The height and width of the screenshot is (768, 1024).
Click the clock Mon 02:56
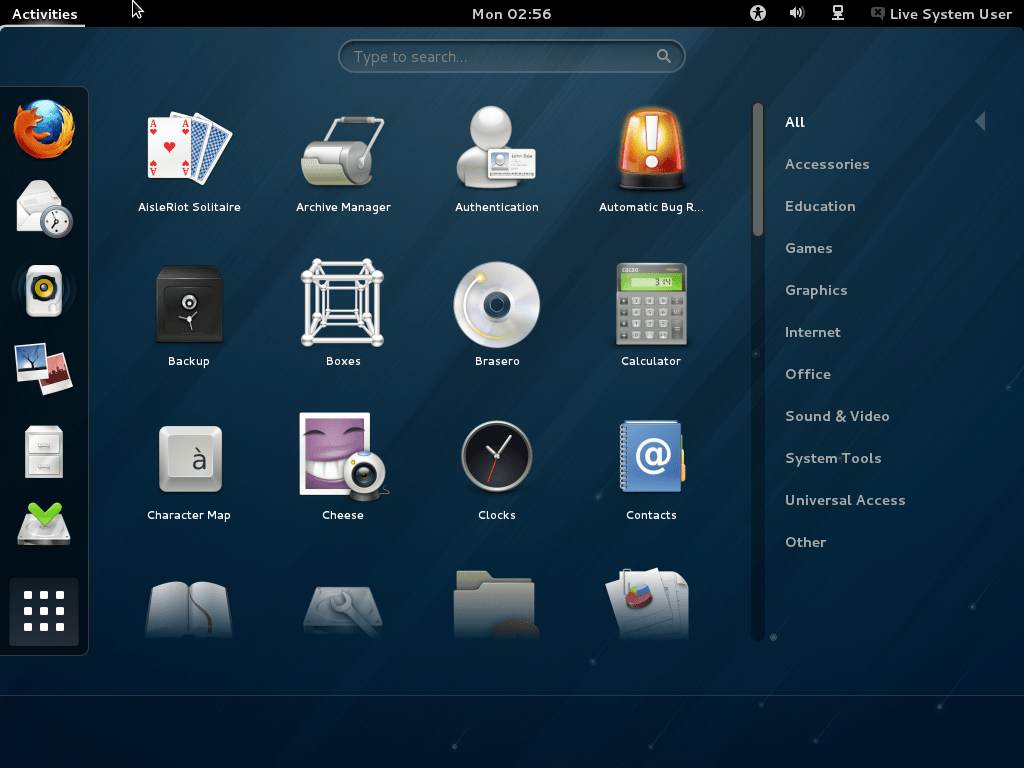[511, 14]
